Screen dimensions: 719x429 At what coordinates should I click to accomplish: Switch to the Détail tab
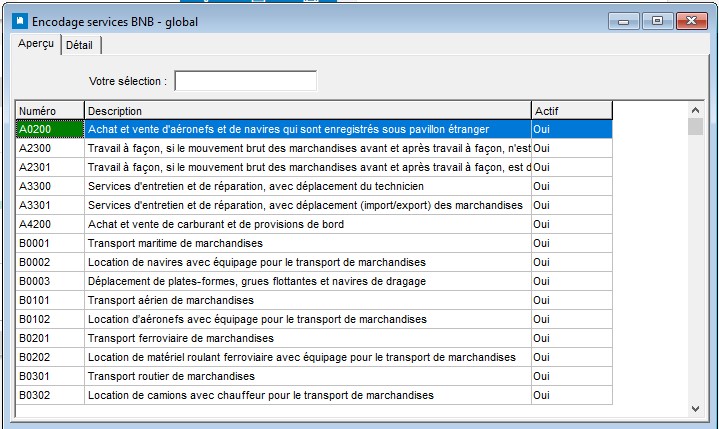click(80, 45)
